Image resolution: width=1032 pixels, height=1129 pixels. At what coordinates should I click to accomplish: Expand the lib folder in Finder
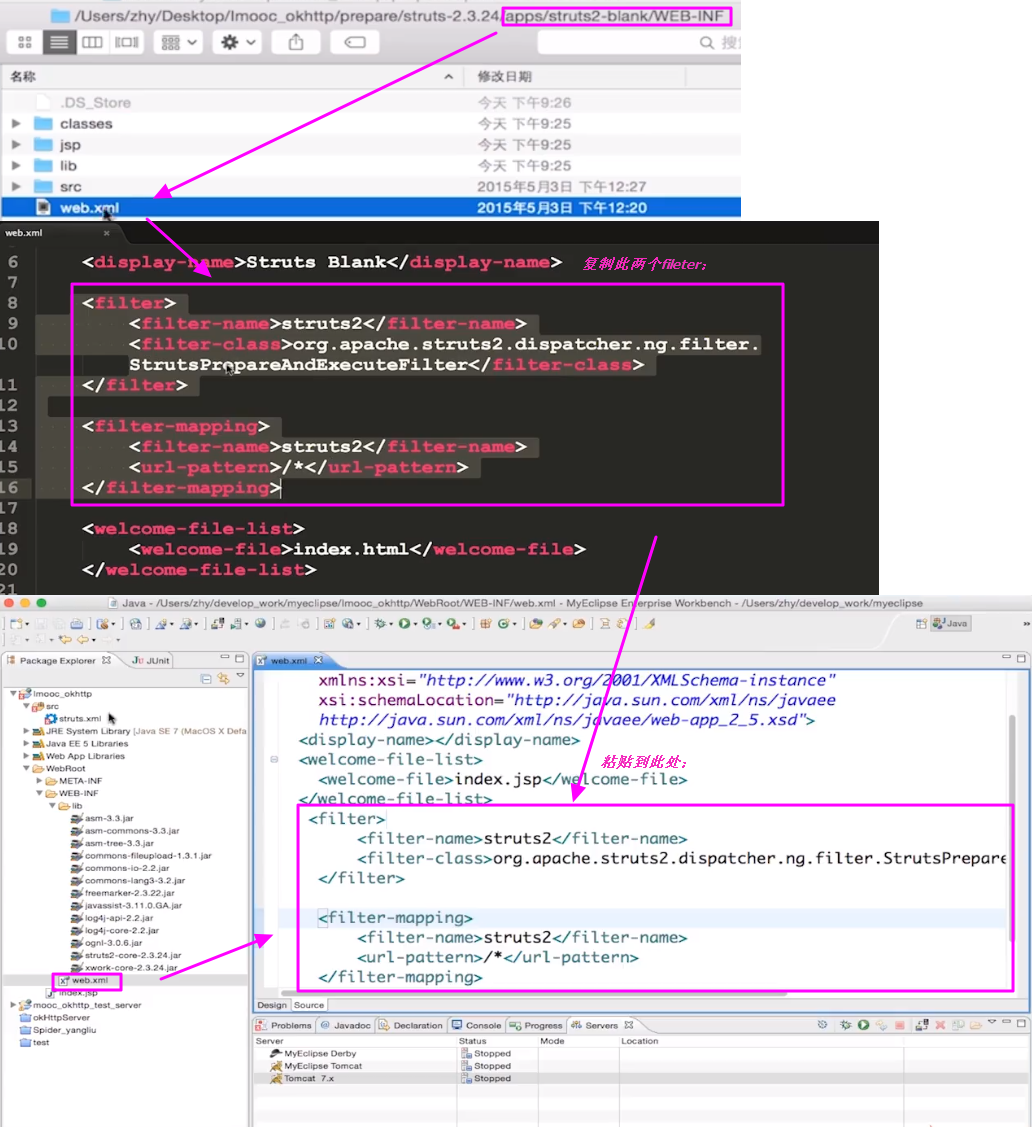[16, 166]
